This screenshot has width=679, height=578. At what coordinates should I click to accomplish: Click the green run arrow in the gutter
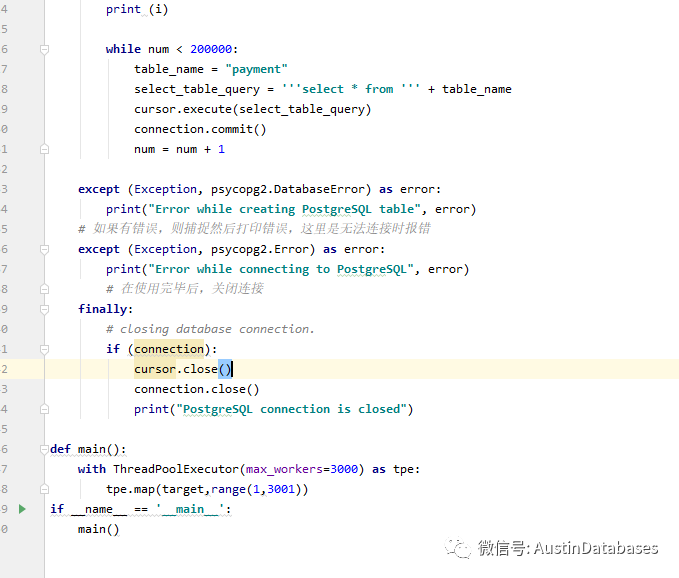22,509
